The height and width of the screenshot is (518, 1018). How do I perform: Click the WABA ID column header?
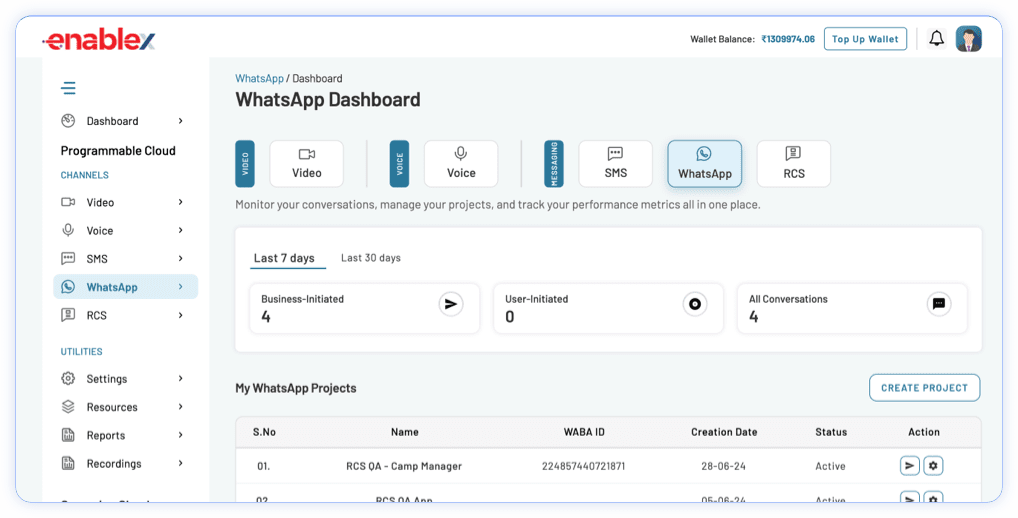tap(584, 432)
